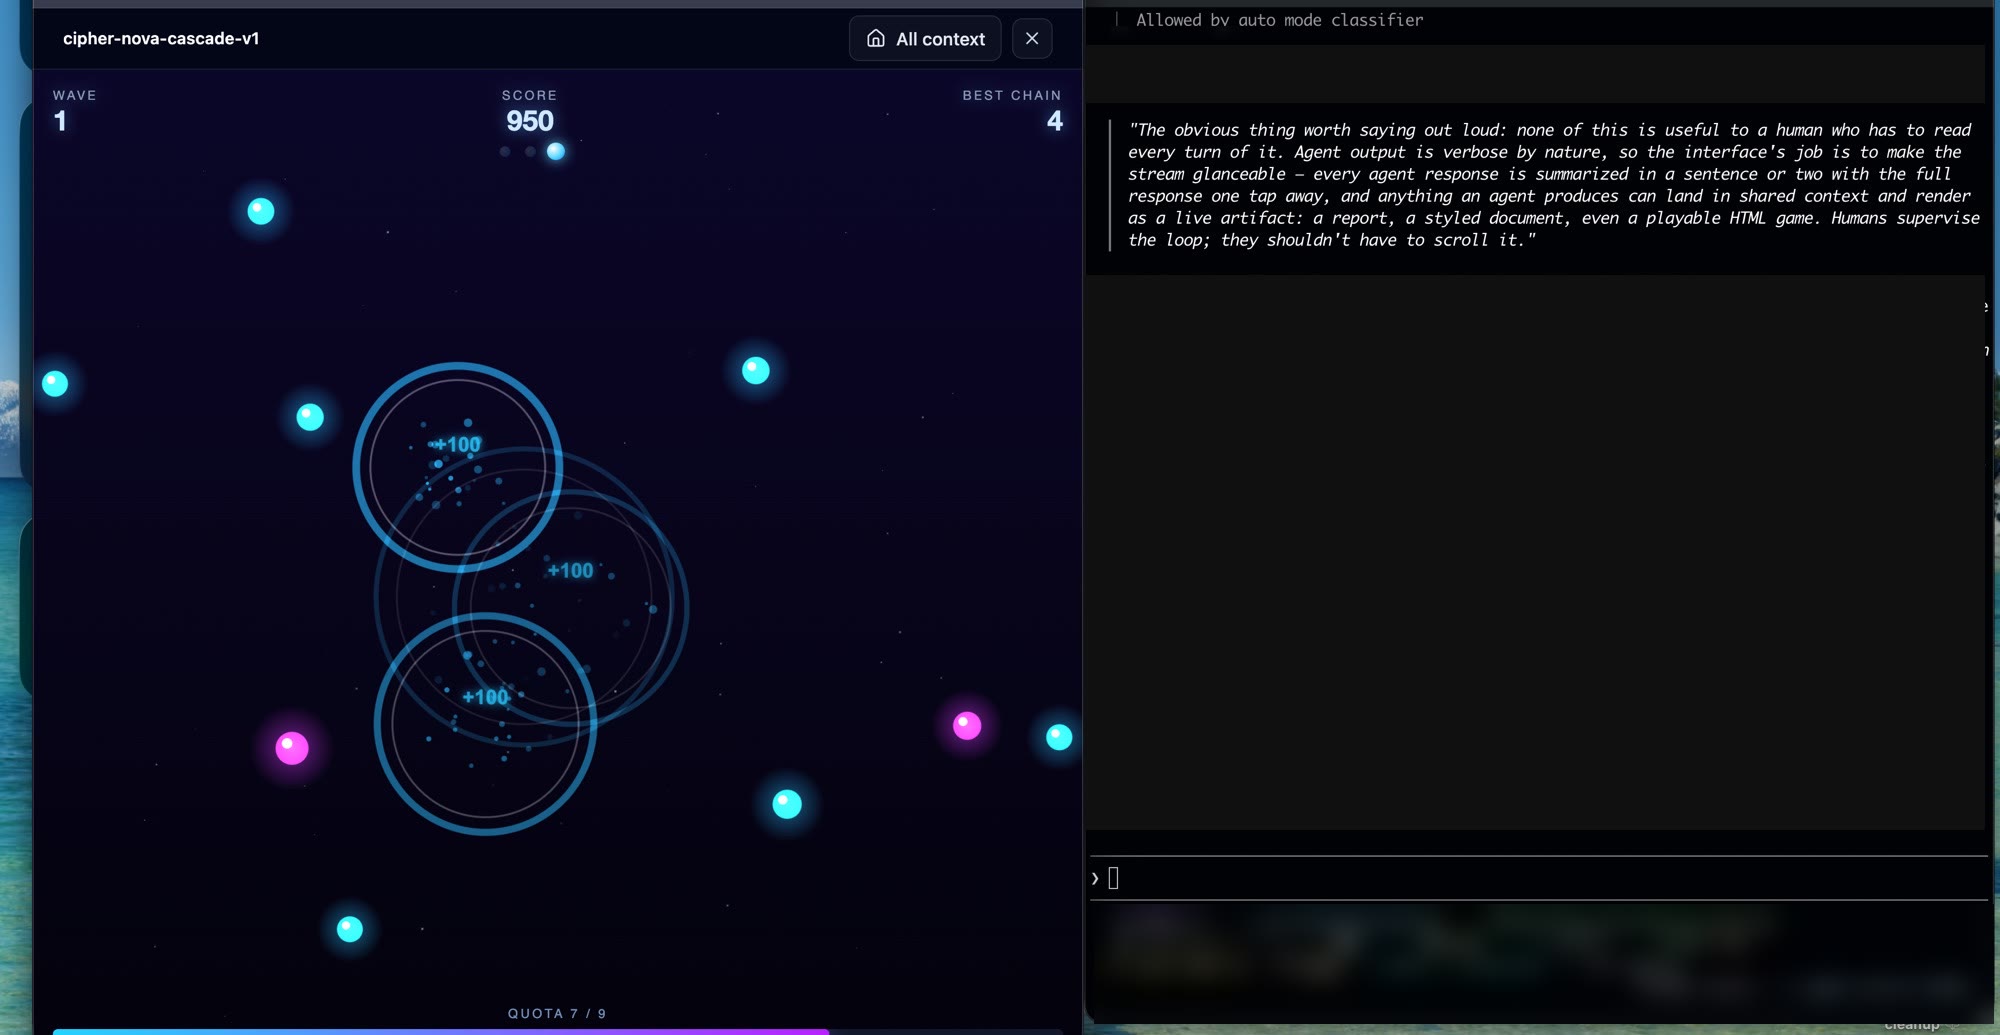Viewport: 2000px width, 1035px height.
Task: Pop the topmost cyan orb below the WAVE label
Action: 261,211
